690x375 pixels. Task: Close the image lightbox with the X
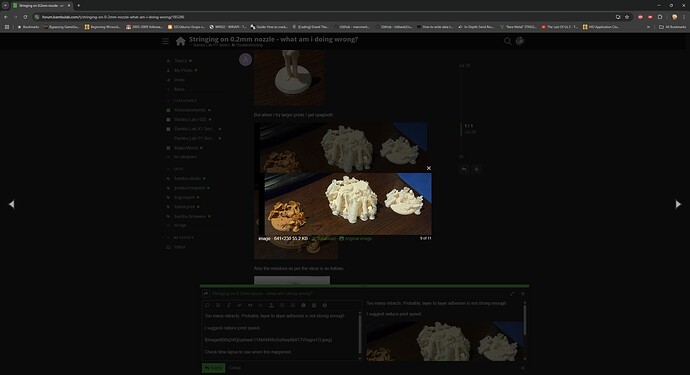tap(429, 168)
